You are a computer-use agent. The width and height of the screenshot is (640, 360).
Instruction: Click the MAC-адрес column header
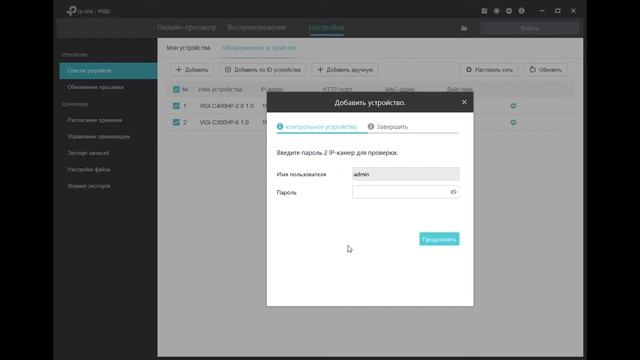400,89
